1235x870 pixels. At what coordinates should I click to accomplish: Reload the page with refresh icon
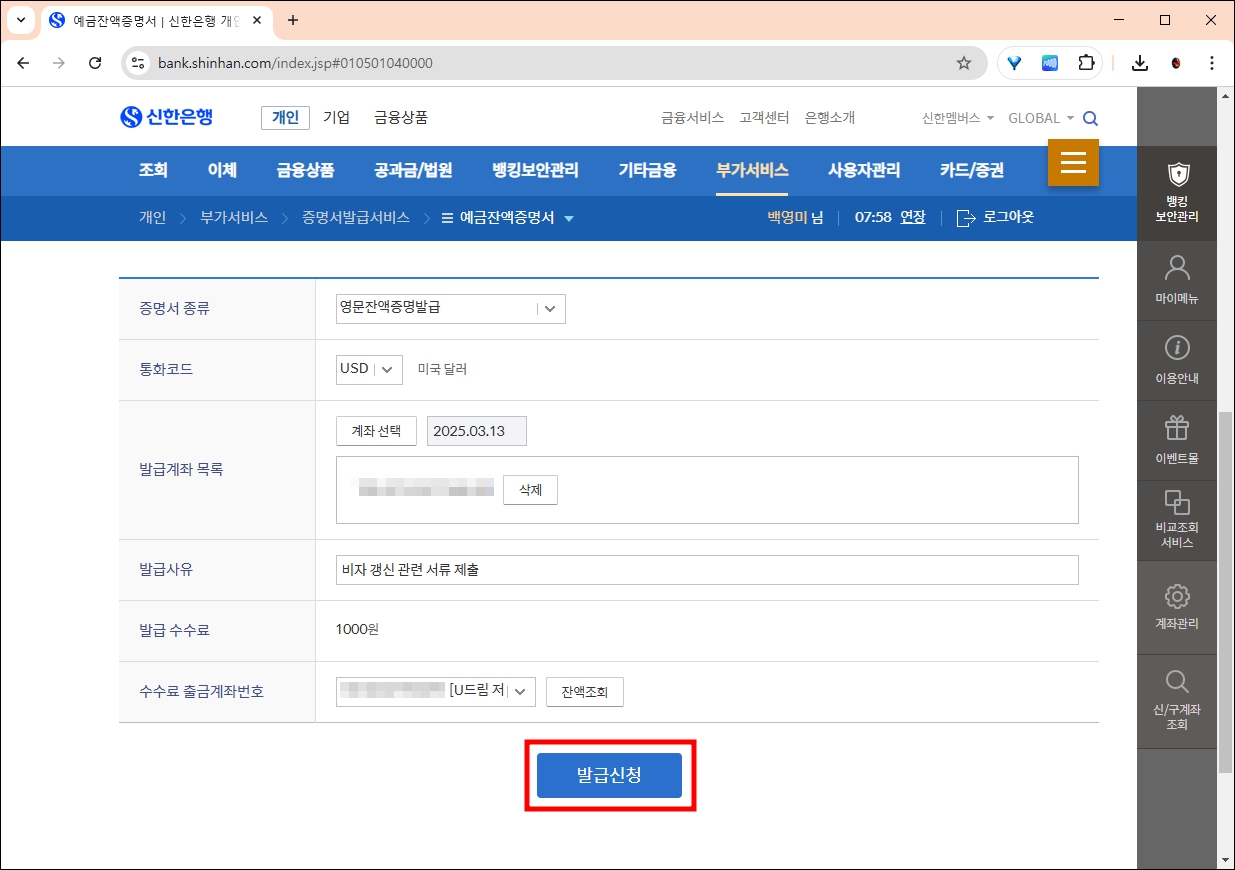tap(95, 63)
